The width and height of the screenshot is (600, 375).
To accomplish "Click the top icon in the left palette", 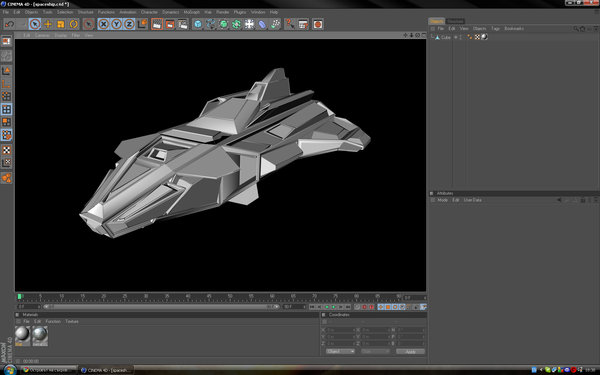I will pyautogui.click(x=7, y=41).
